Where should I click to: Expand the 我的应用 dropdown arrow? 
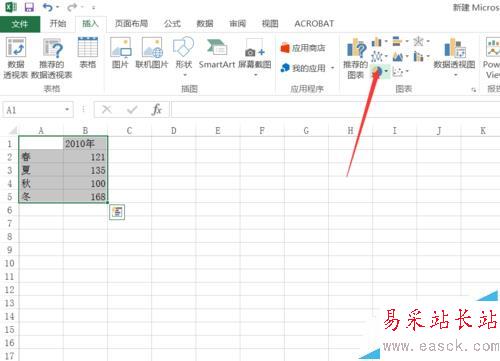[332, 68]
